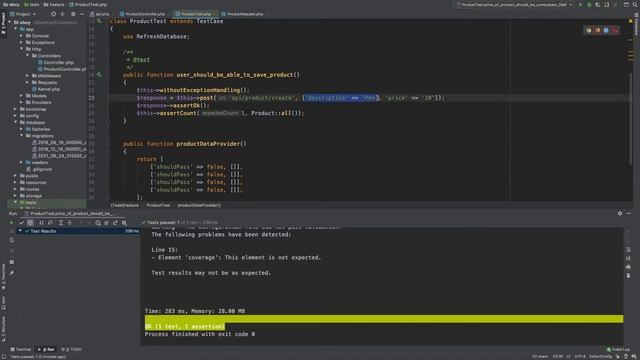
Task: Switch to the ProductRequest.php editor tab
Action: 243,14
